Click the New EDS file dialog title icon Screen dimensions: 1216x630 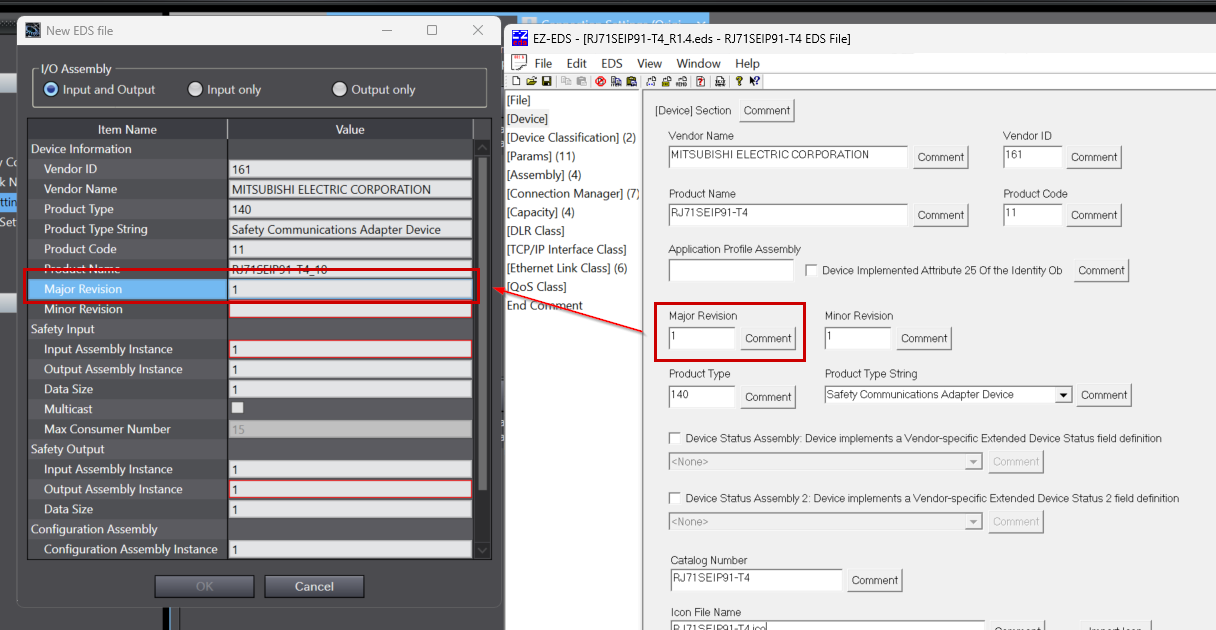click(x=32, y=30)
